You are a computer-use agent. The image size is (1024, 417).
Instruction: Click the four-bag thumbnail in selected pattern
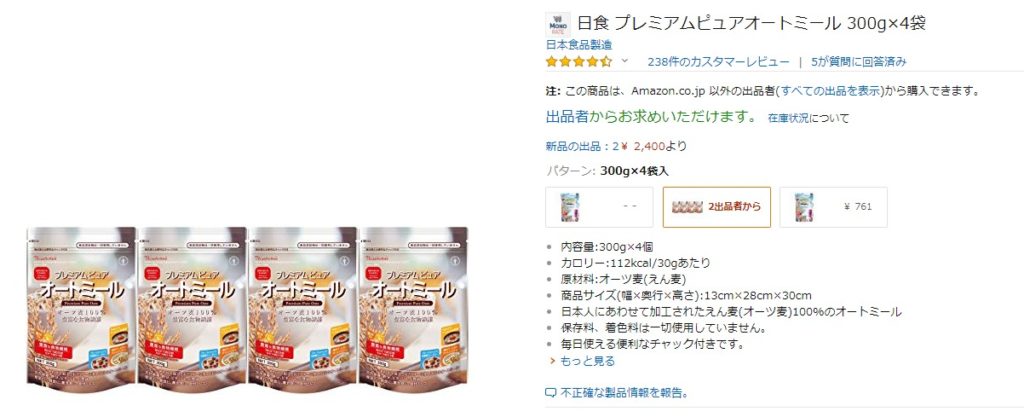(x=687, y=207)
